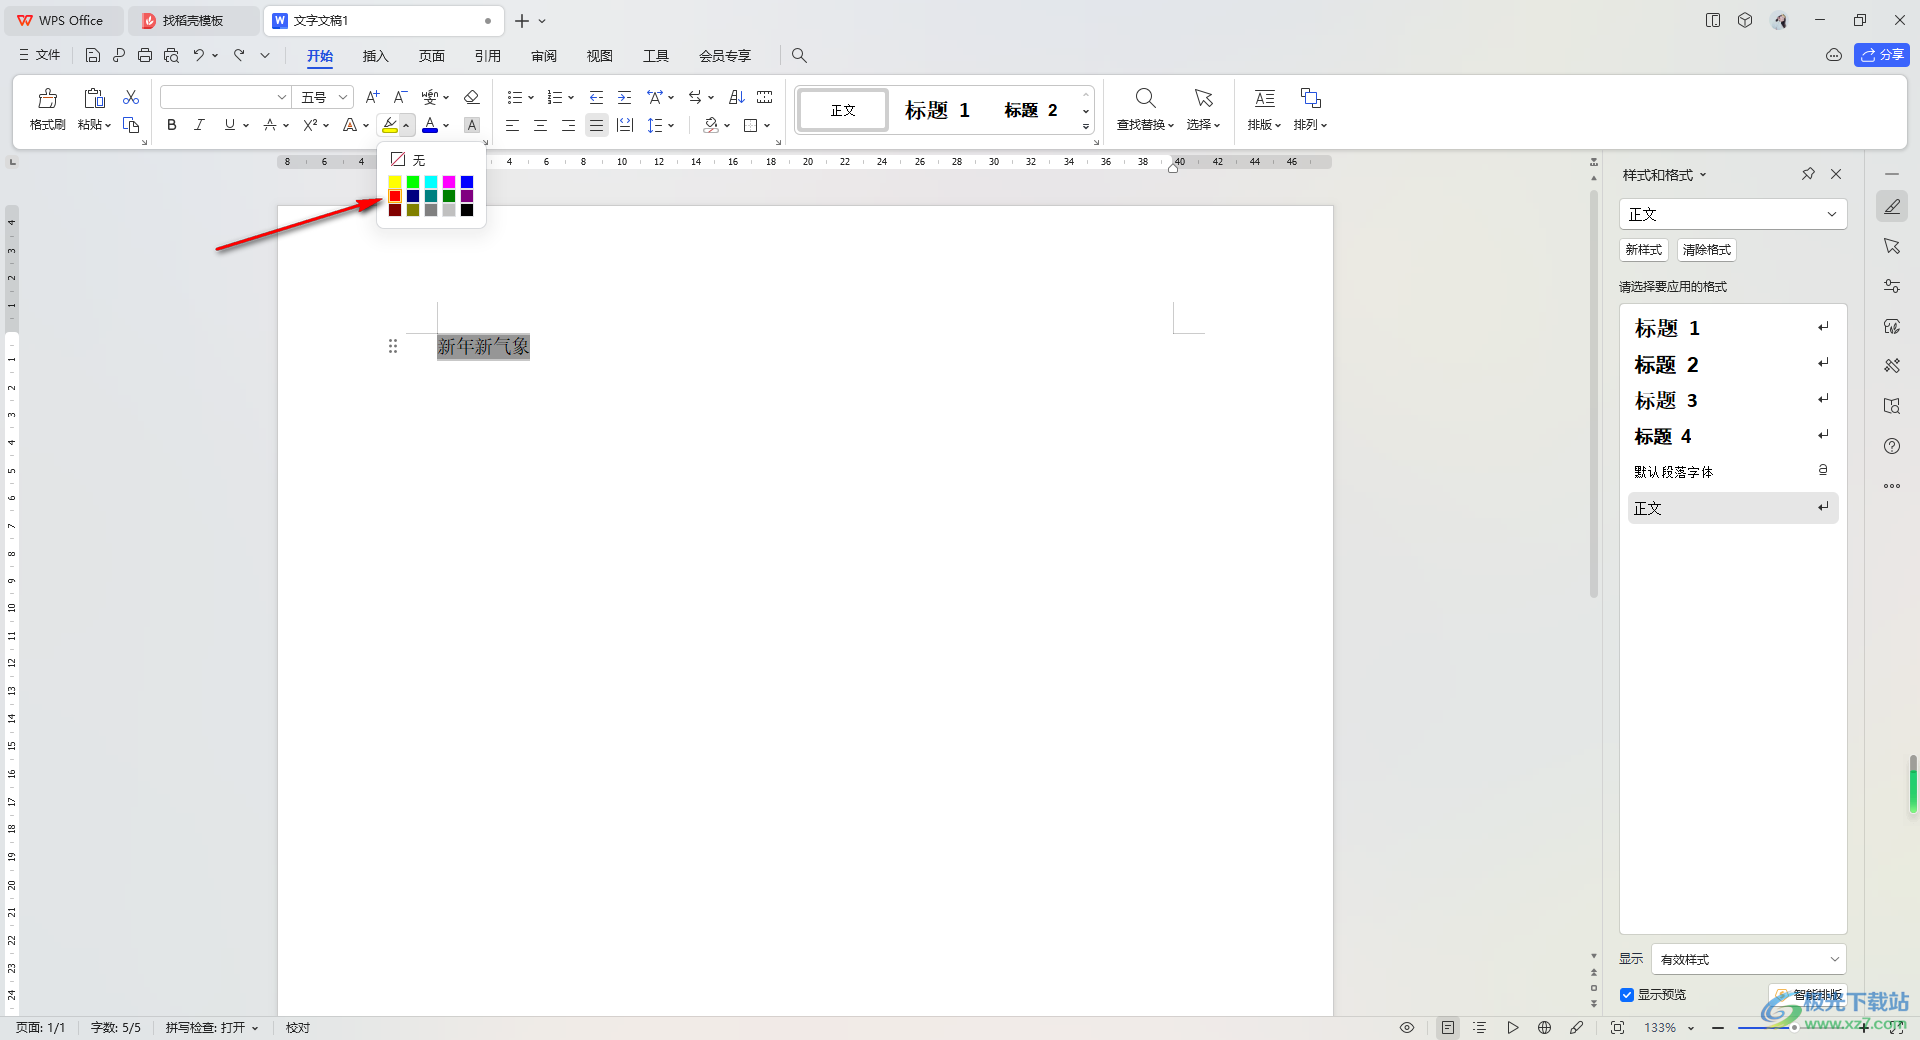This screenshot has height=1040, width=1920.
Task: Click the Undo arrow icon
Action: pyautogui.click(x=199, y=55)
